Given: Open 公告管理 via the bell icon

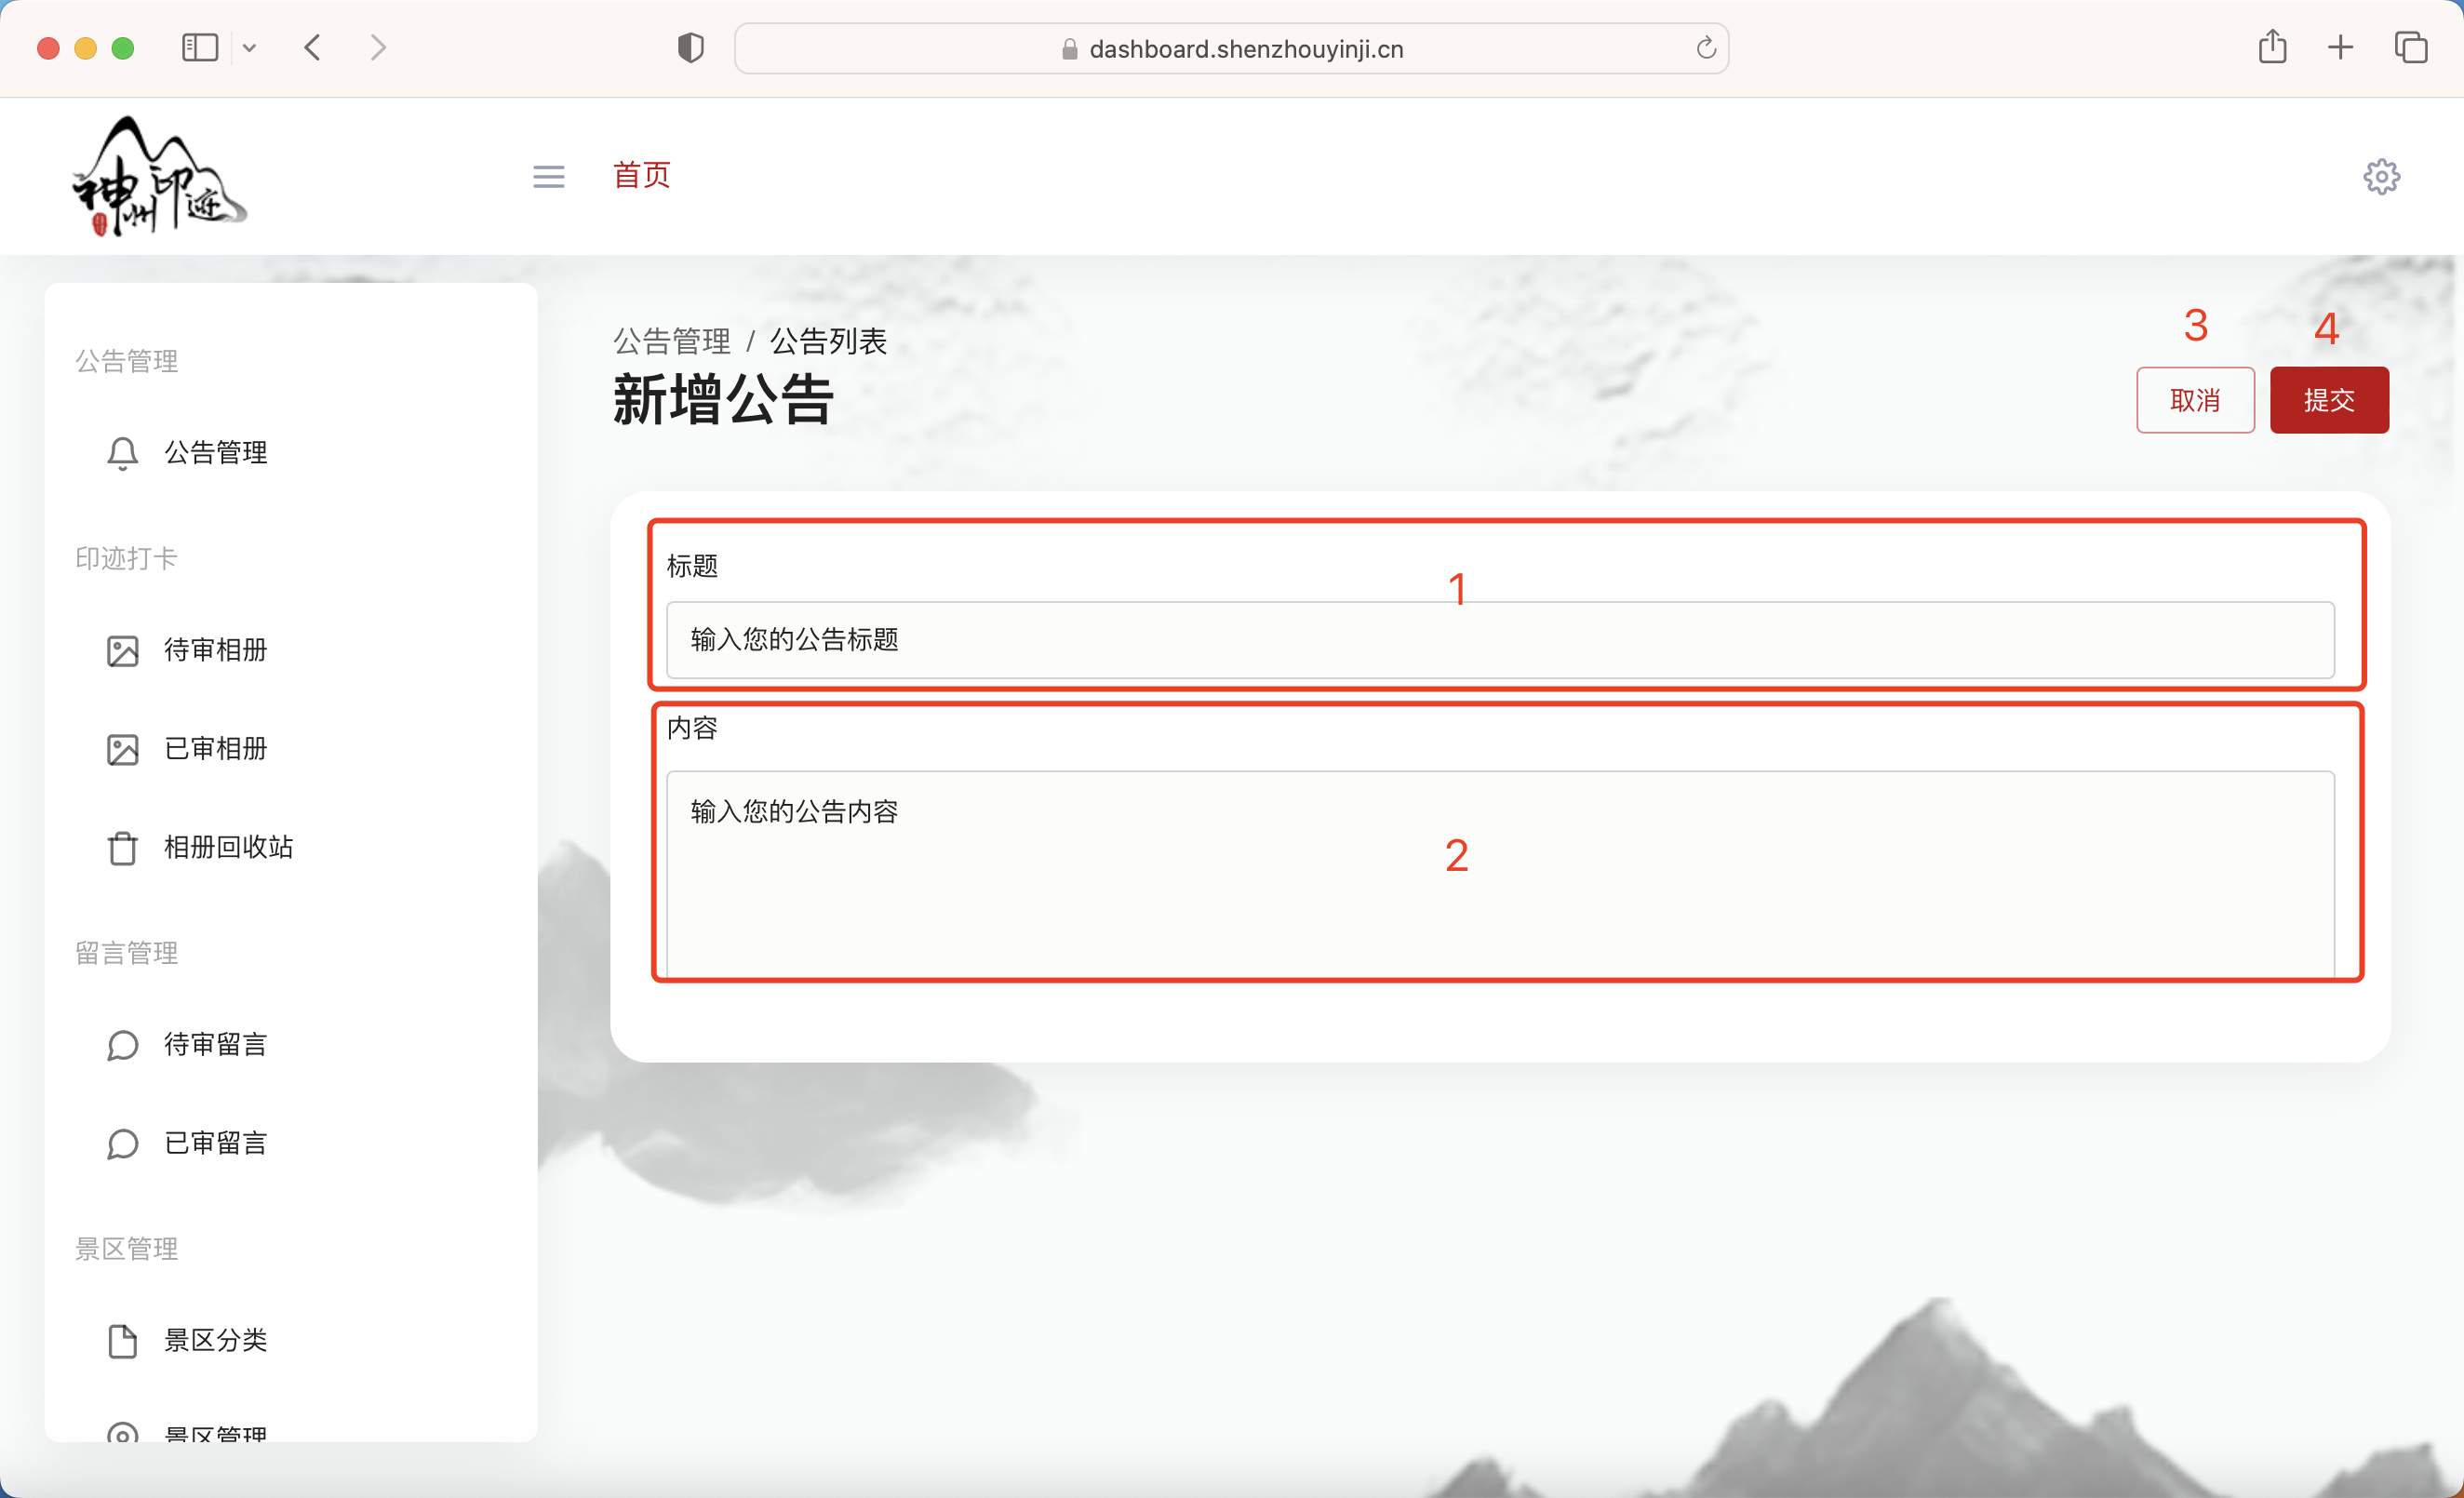Looking at the screenshot, I should 122,452.
